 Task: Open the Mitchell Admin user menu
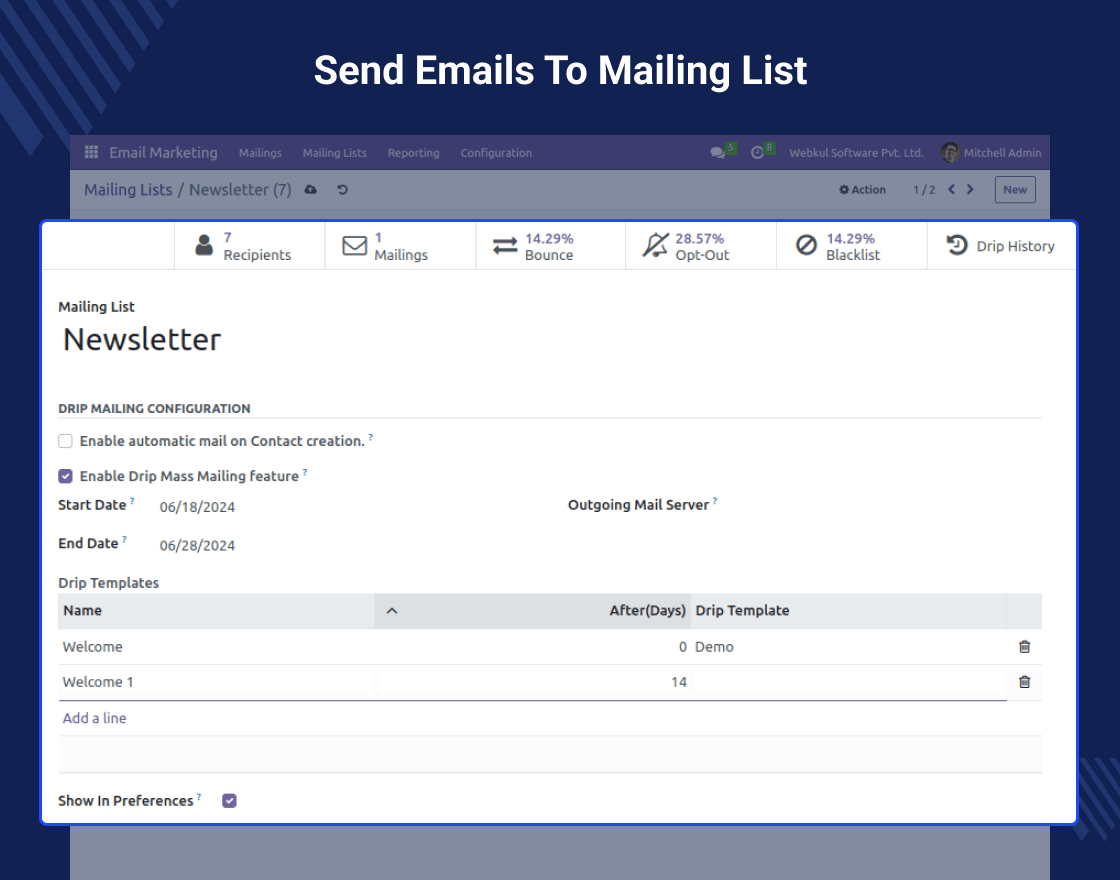point(991,153)
